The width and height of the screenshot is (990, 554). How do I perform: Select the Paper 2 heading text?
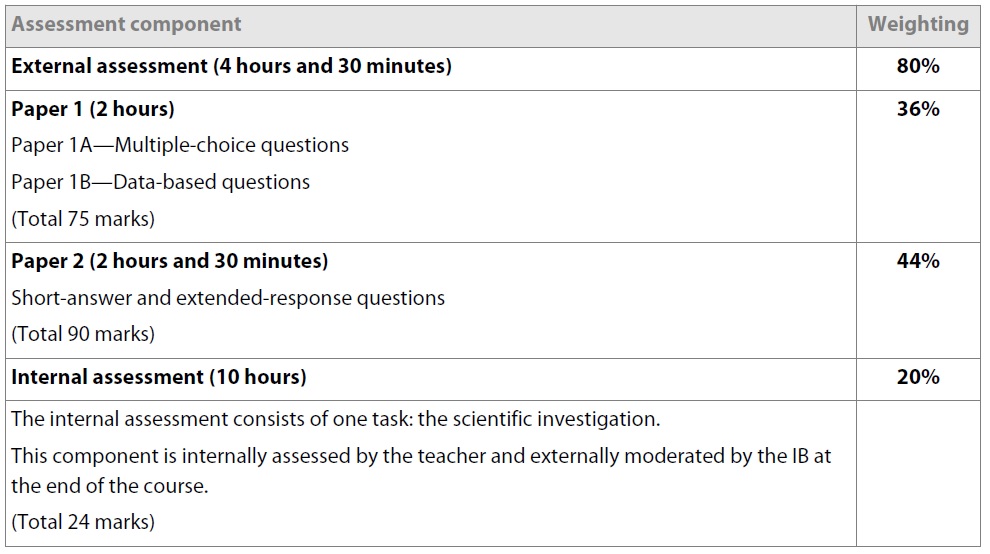pos(169,262)
